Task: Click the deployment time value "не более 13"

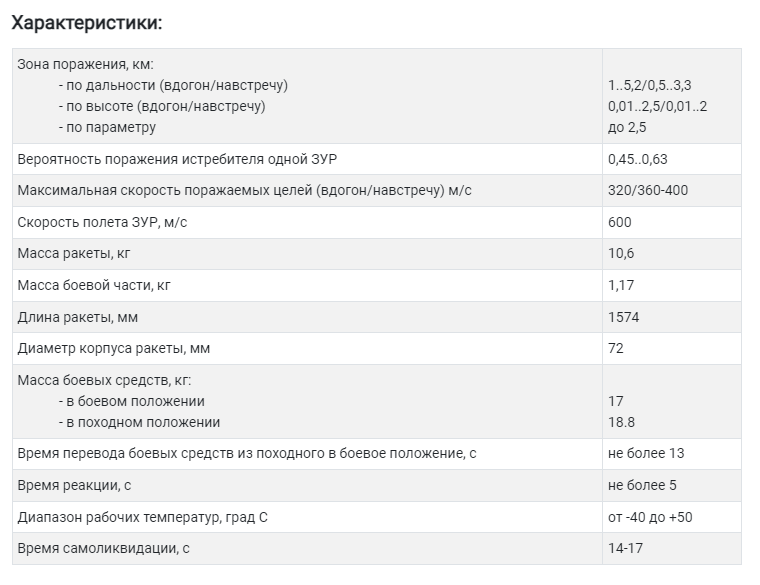Action: [x=645, y=453]
